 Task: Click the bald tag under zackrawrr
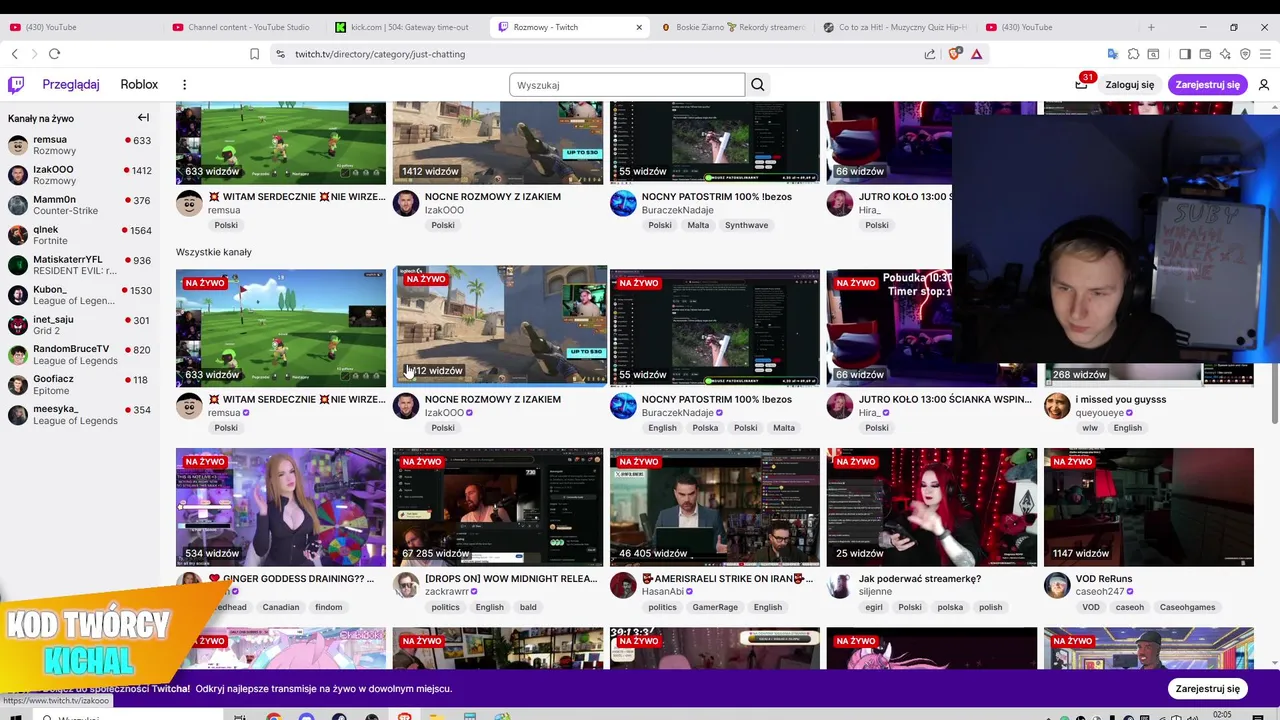click(x=528, y=607)
